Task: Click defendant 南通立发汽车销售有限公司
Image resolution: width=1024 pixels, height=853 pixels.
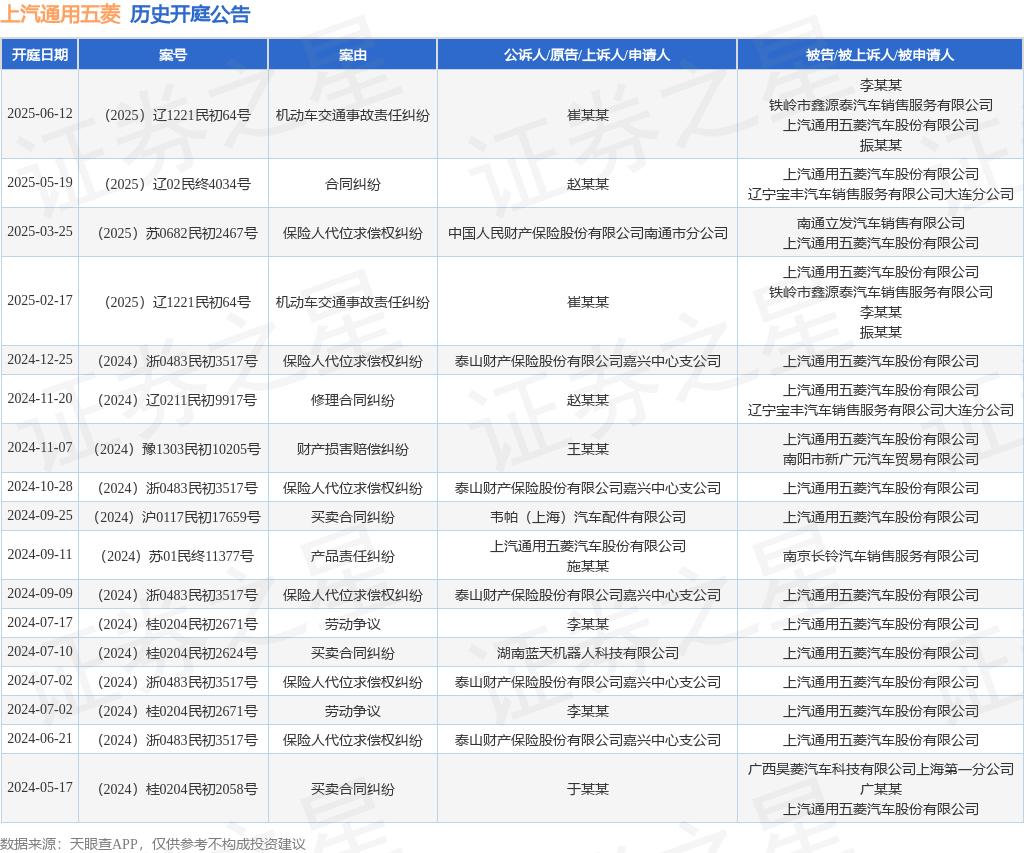Action: (881, 223)
